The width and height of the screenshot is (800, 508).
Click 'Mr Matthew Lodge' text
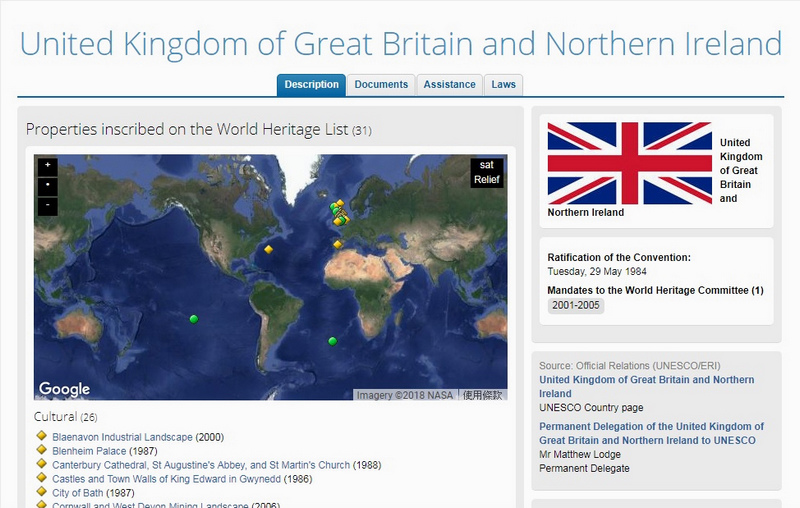pyautogui.click(x=580, y=454)
